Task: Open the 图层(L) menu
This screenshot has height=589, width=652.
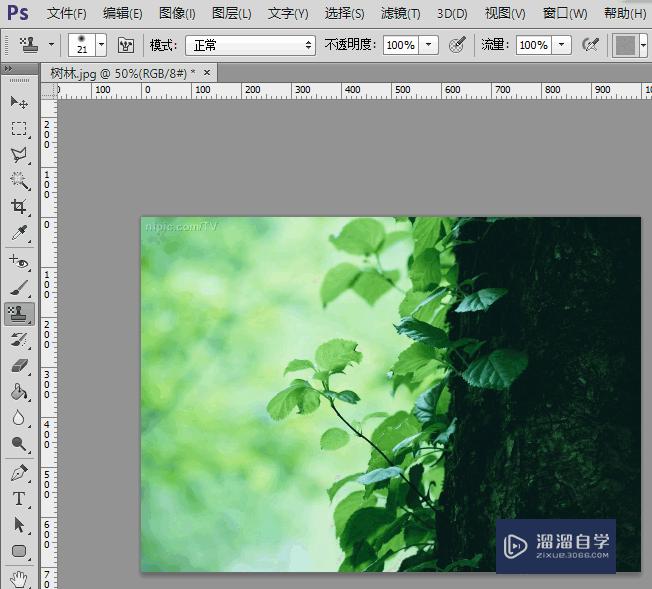Action: (x=232, y=14)
